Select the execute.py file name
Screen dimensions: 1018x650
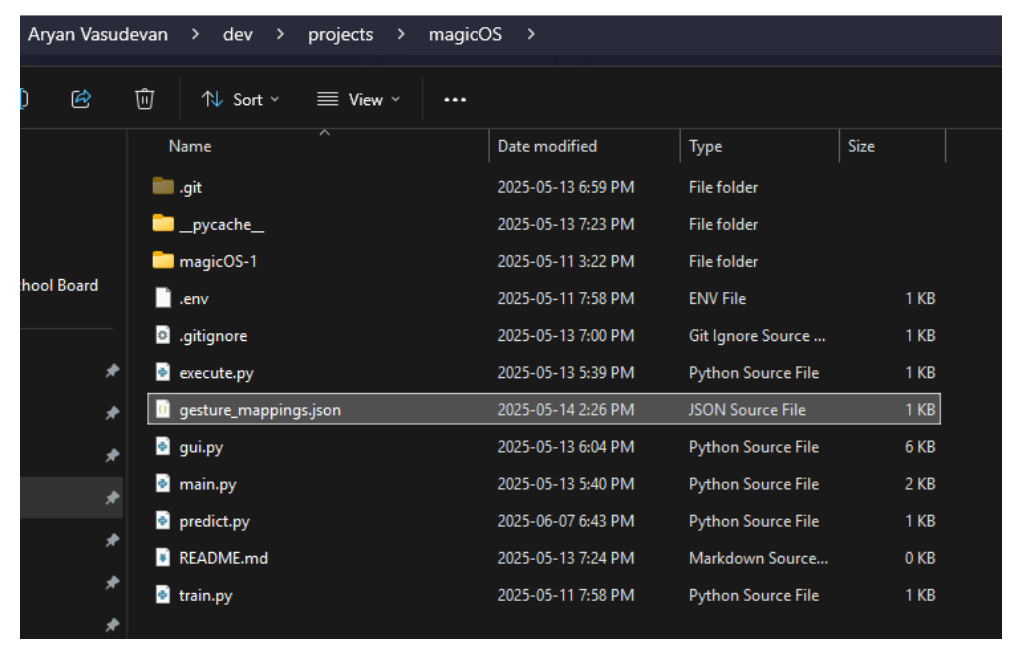[x=216, y=373]
